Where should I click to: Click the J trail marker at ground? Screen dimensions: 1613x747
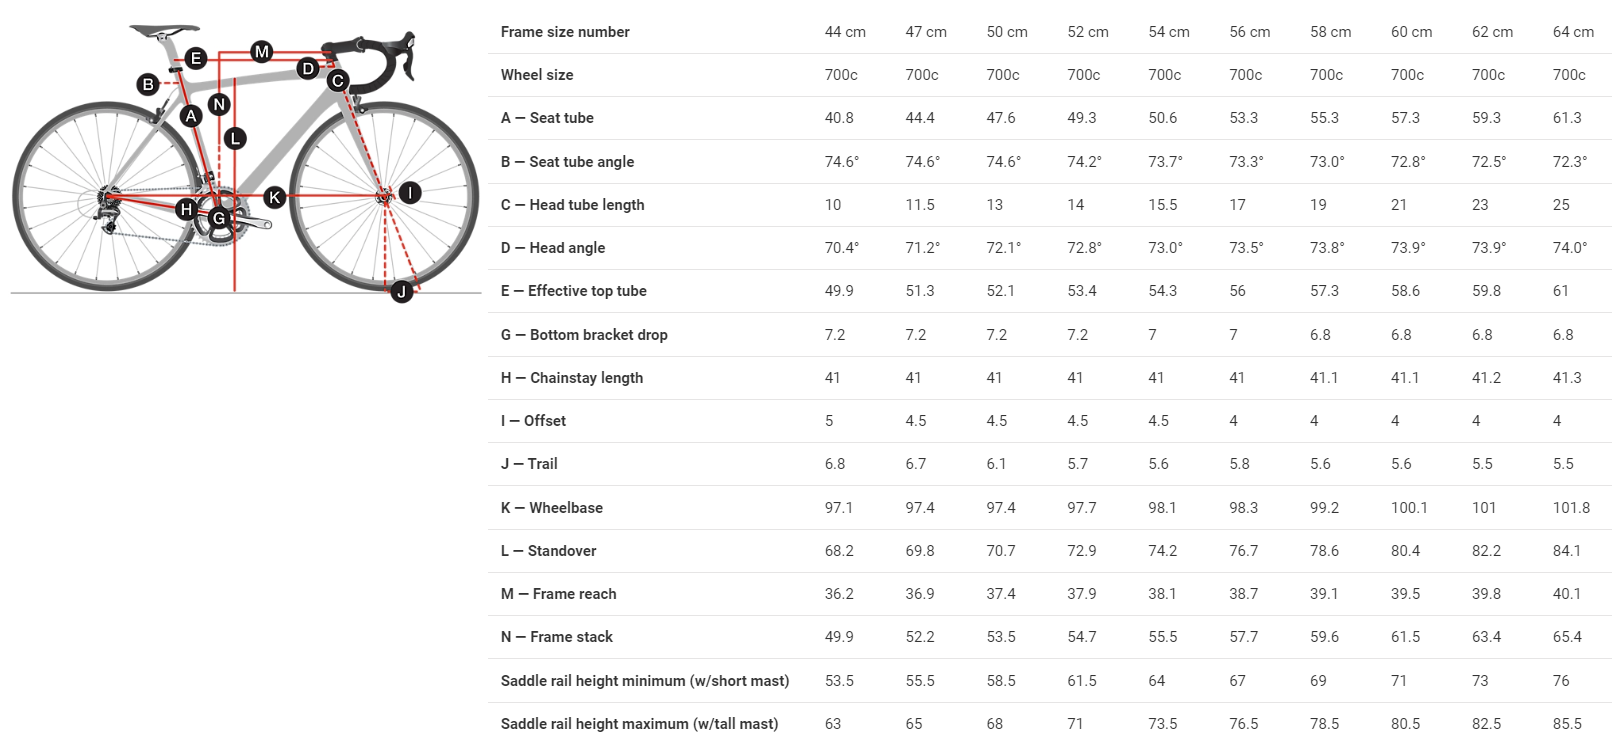[401, 292]
